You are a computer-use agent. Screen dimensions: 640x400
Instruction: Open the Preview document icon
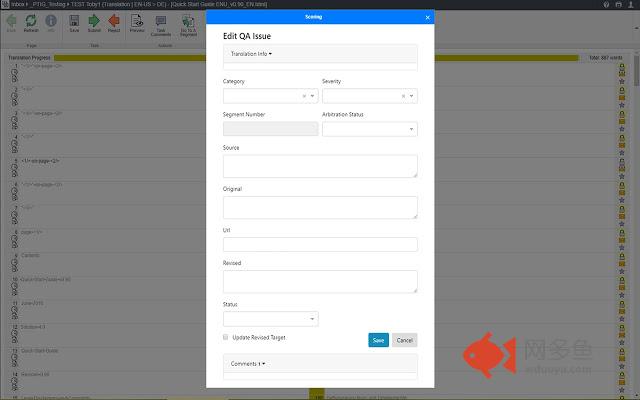click(137, 20)
